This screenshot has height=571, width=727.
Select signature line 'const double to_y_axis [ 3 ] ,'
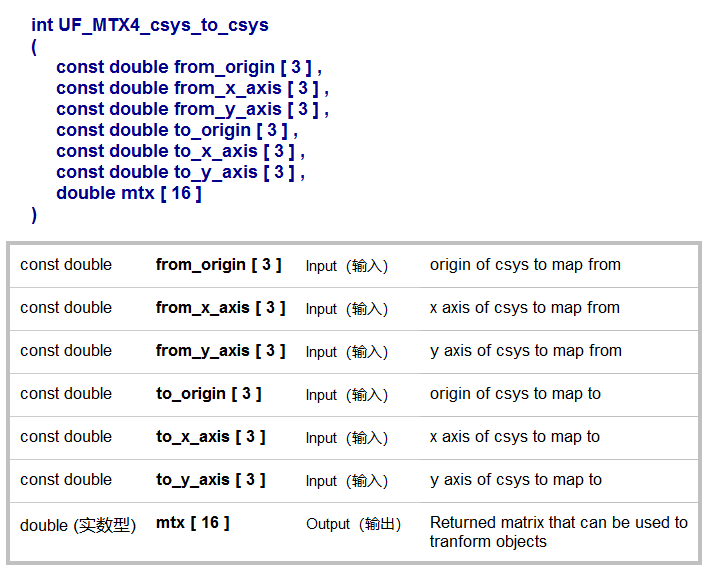coord(180,172)
